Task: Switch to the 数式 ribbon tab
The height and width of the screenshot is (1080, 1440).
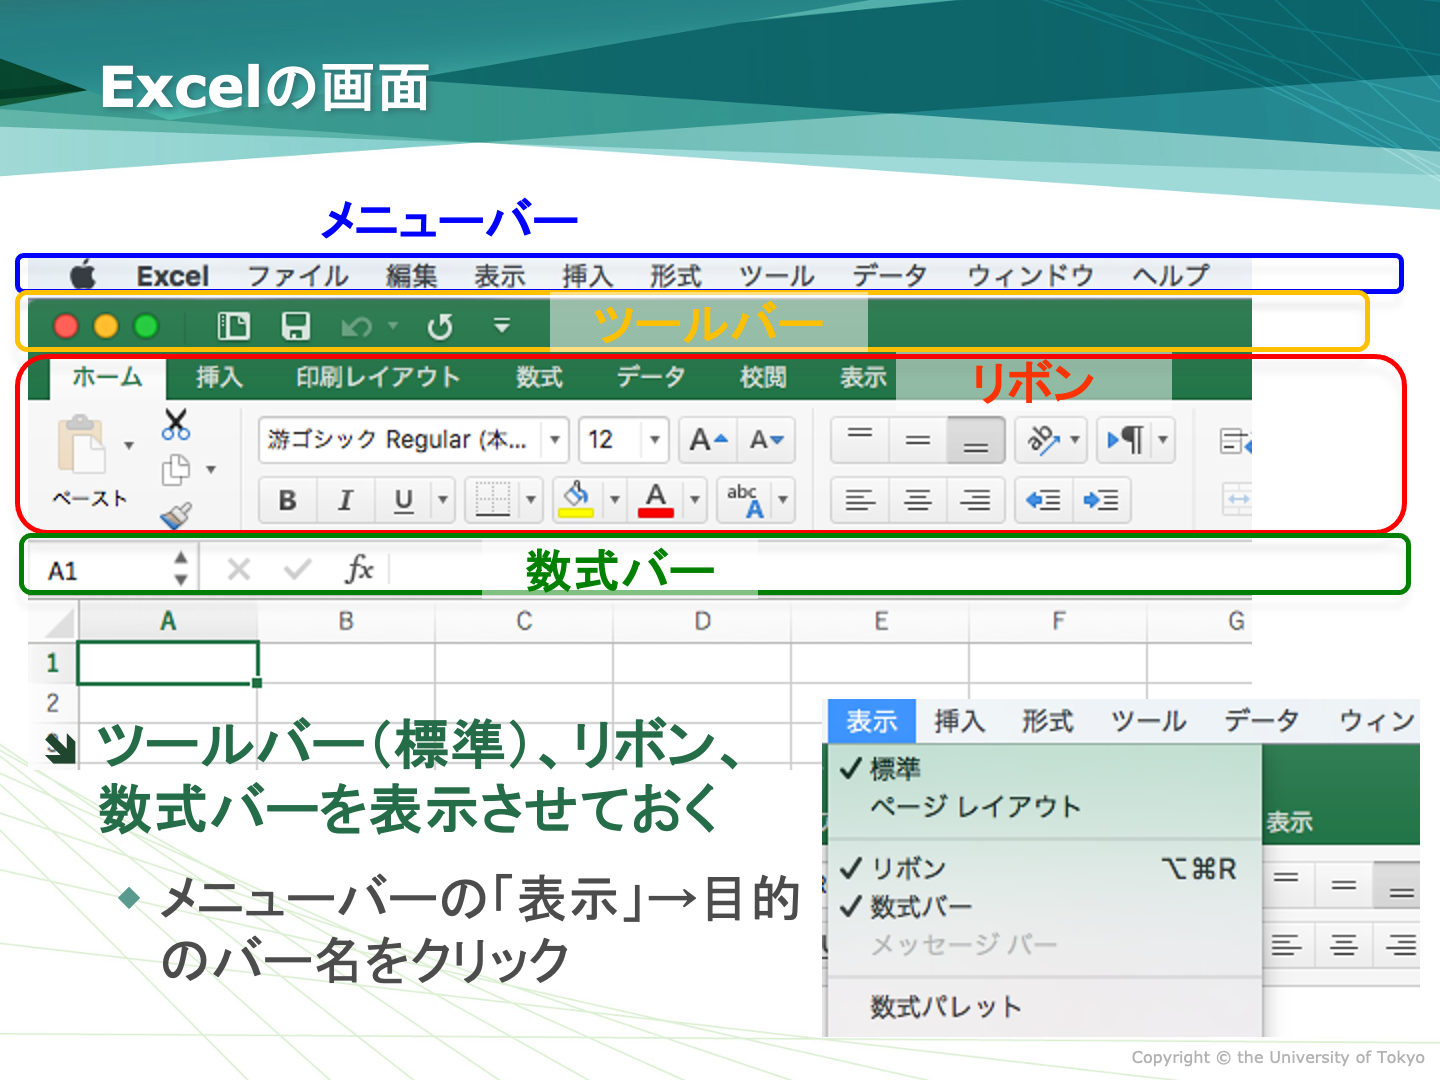Action: point(540,377)
